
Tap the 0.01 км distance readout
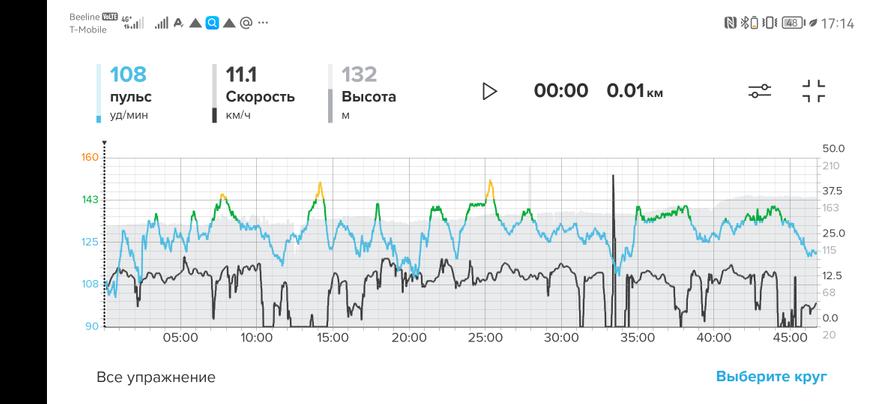point(635,91)
